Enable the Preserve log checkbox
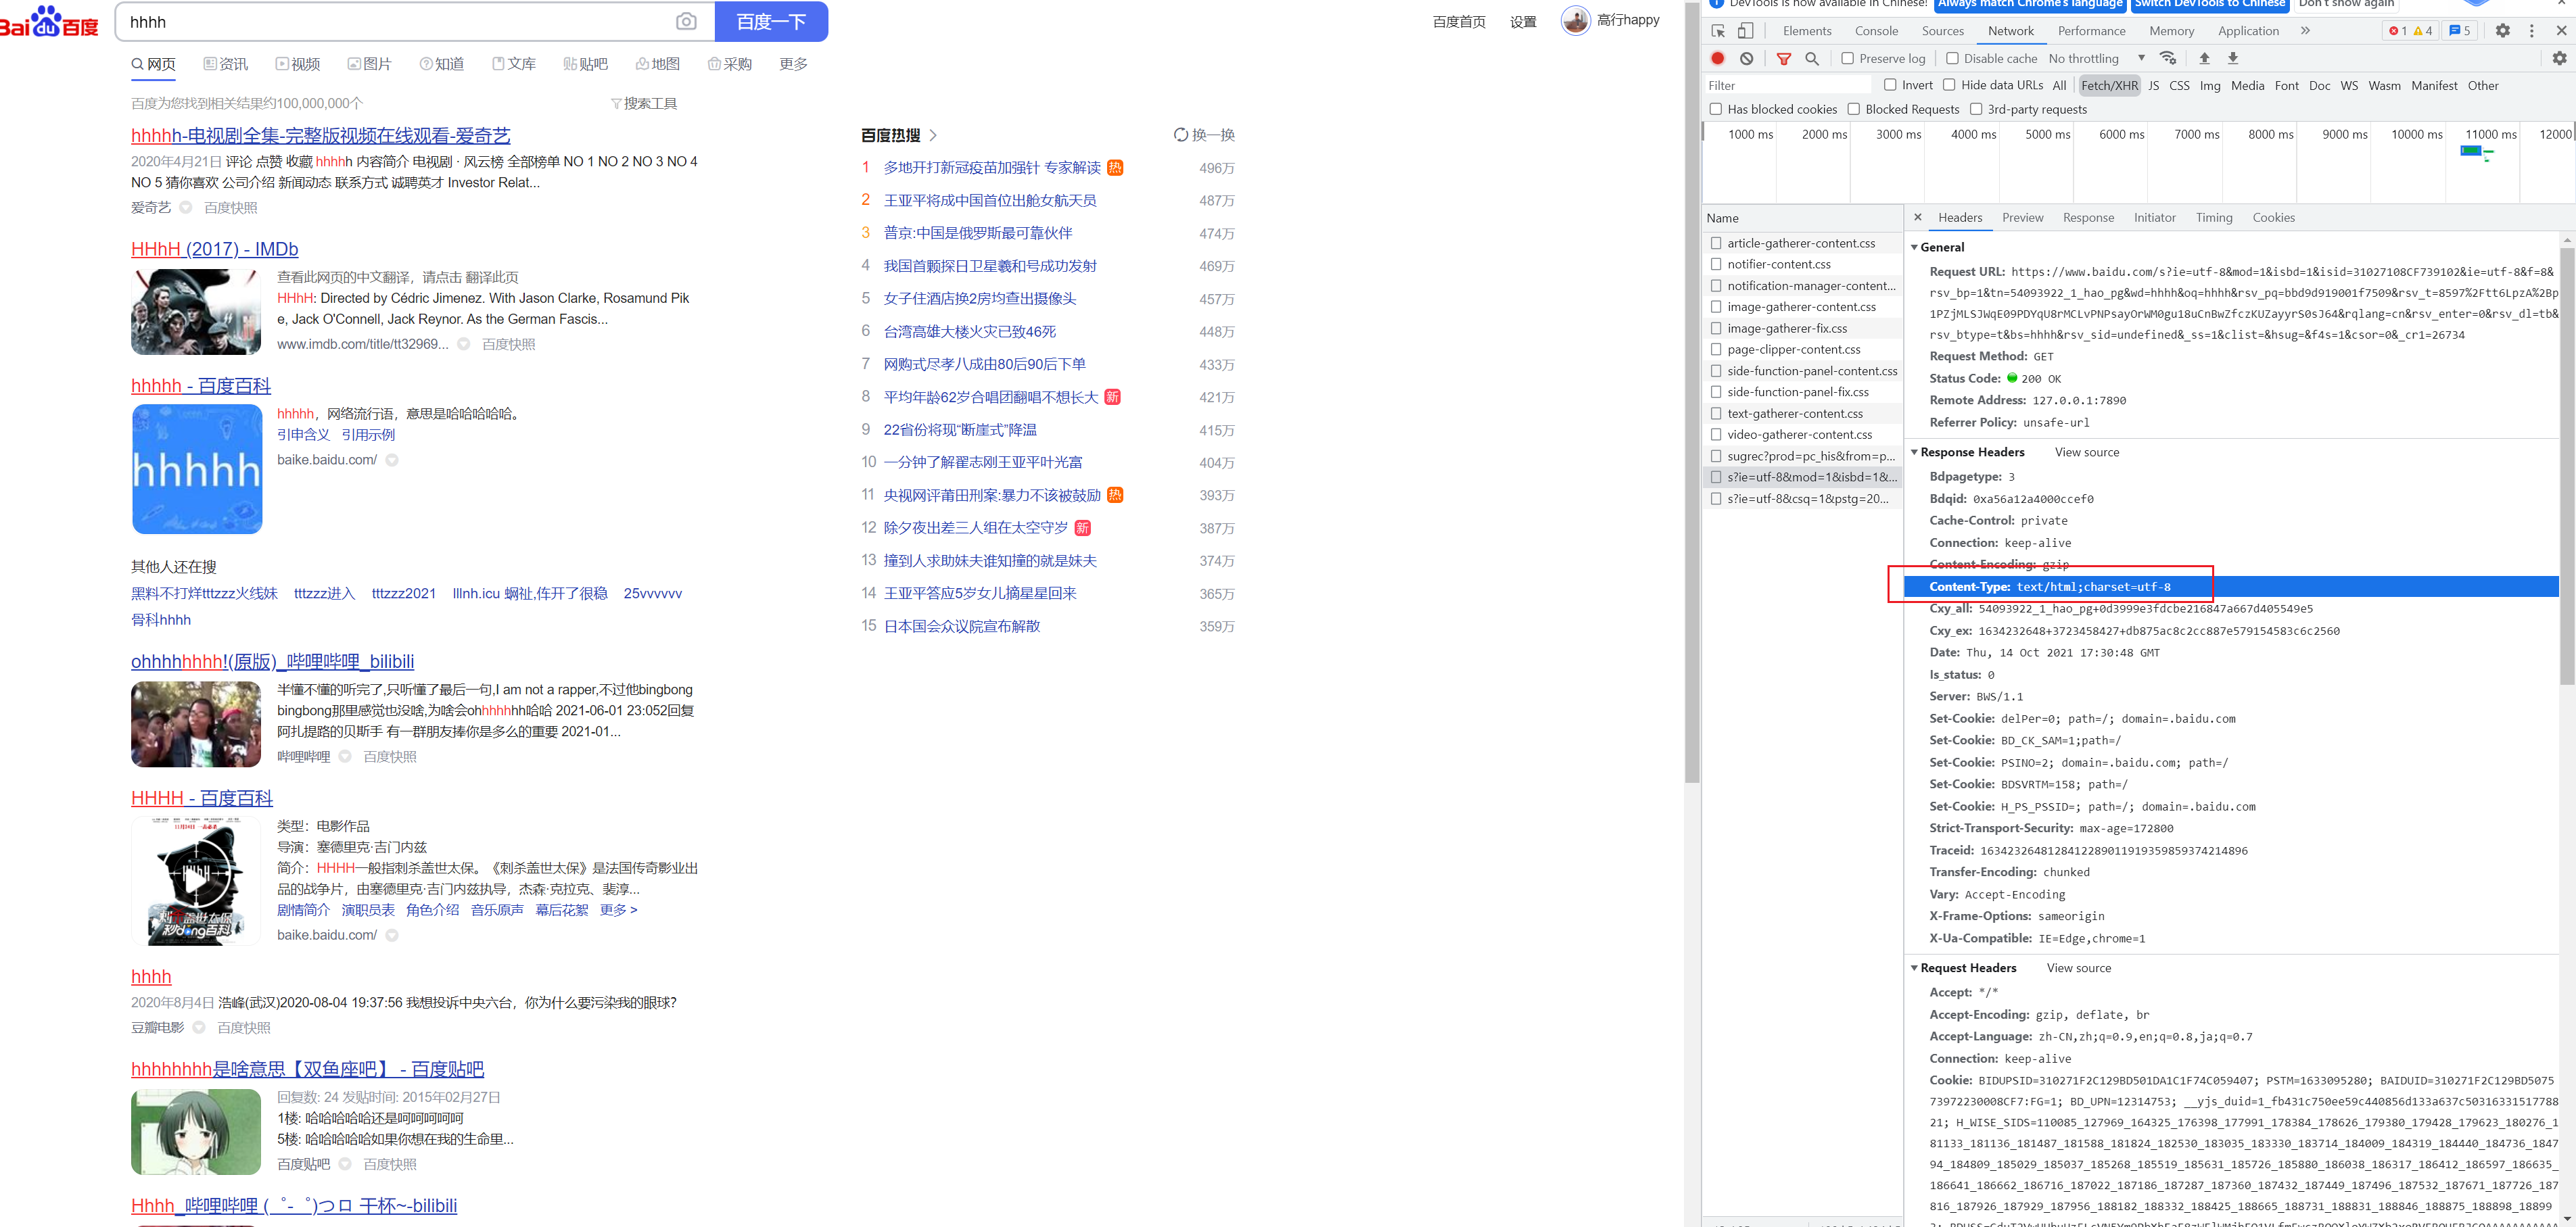2576x1227 pixels. pos(1847,58)
